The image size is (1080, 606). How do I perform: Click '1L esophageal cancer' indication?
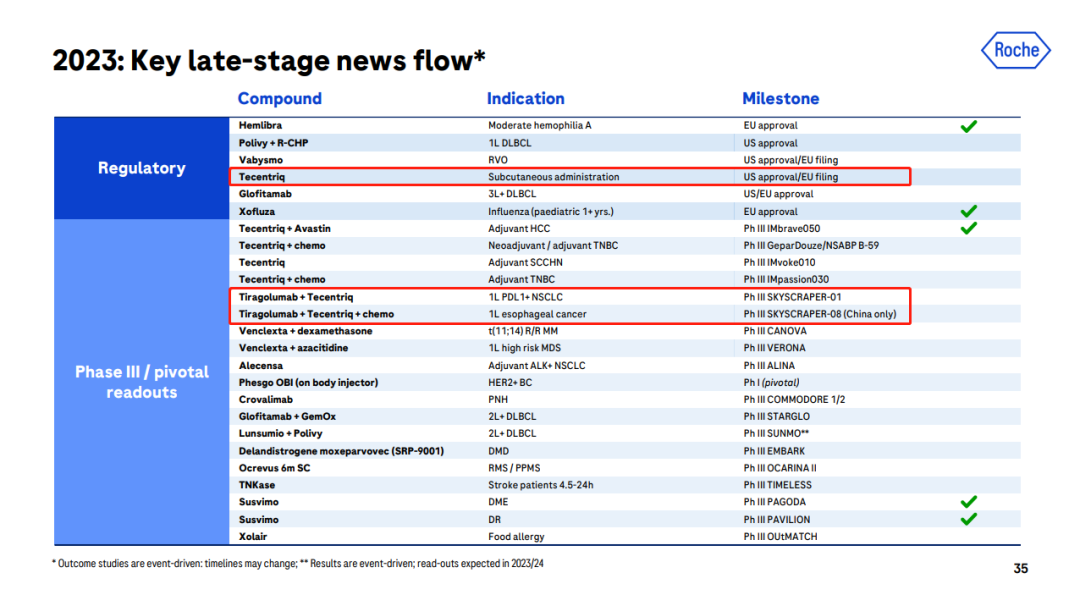point(537,314)
